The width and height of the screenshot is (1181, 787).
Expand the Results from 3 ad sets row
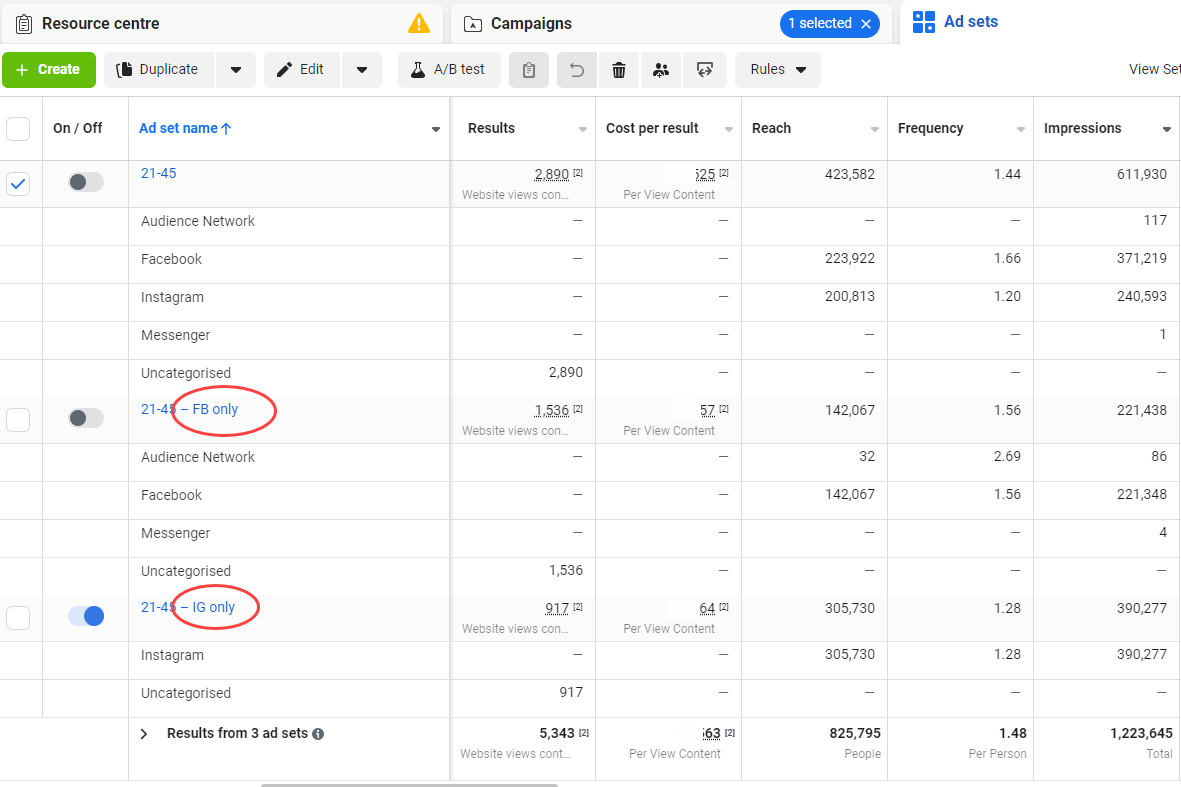[x=144, y=734]
